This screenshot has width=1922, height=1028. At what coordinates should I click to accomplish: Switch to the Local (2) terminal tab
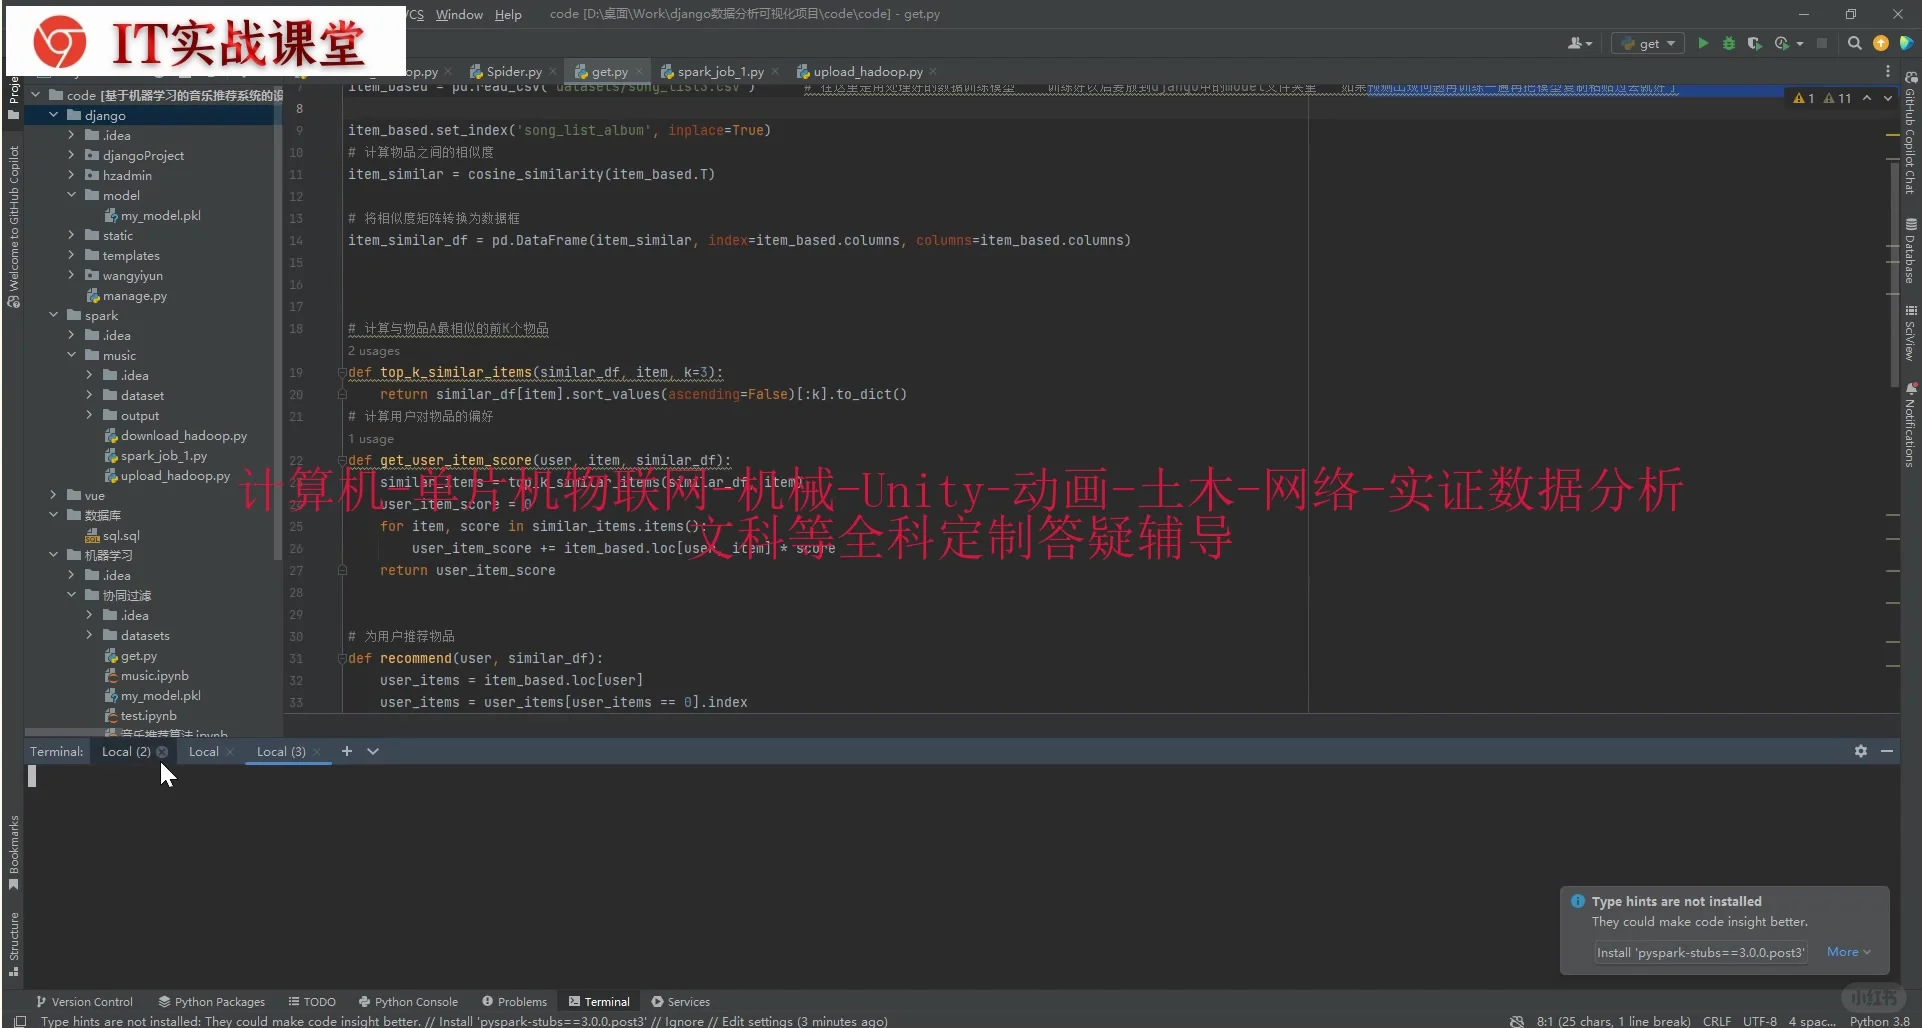coord(126,752)
